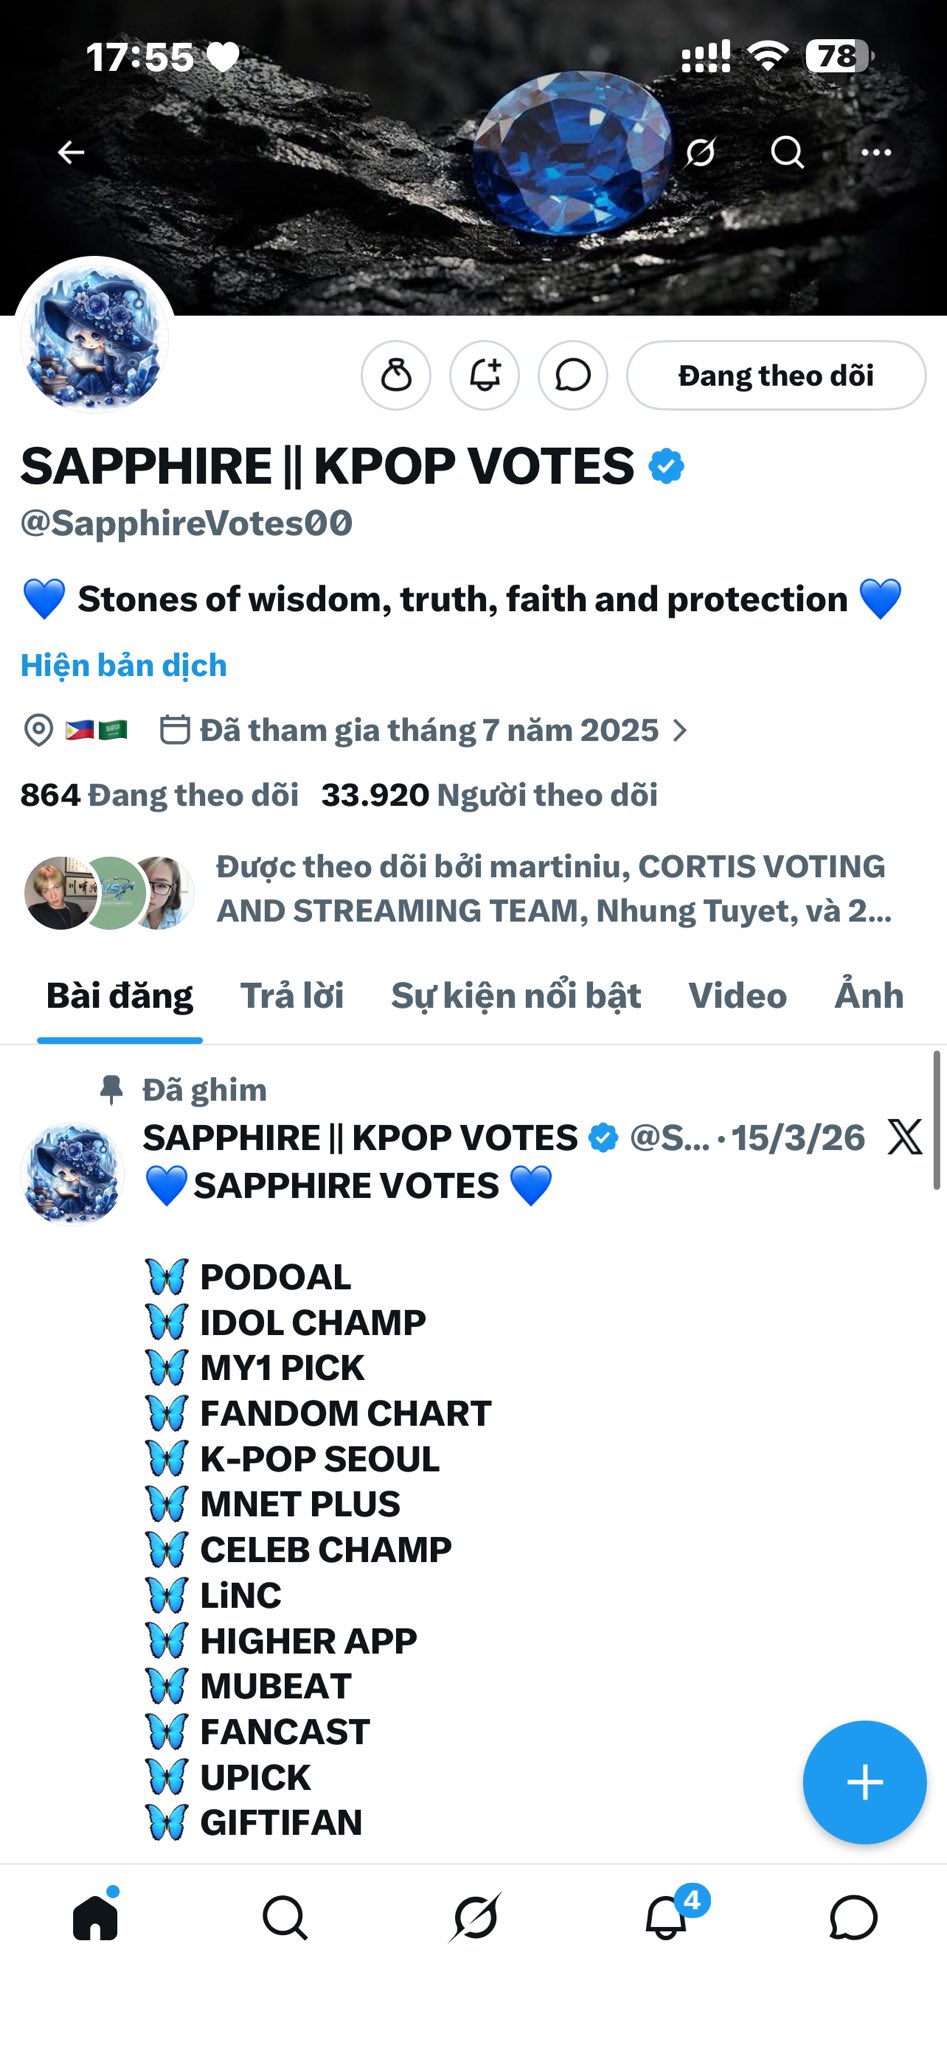The width and height of the screenshot is (947, 2048).
Task: Open the 33.920 Người theo dõi list
Action: coord(489,795)
